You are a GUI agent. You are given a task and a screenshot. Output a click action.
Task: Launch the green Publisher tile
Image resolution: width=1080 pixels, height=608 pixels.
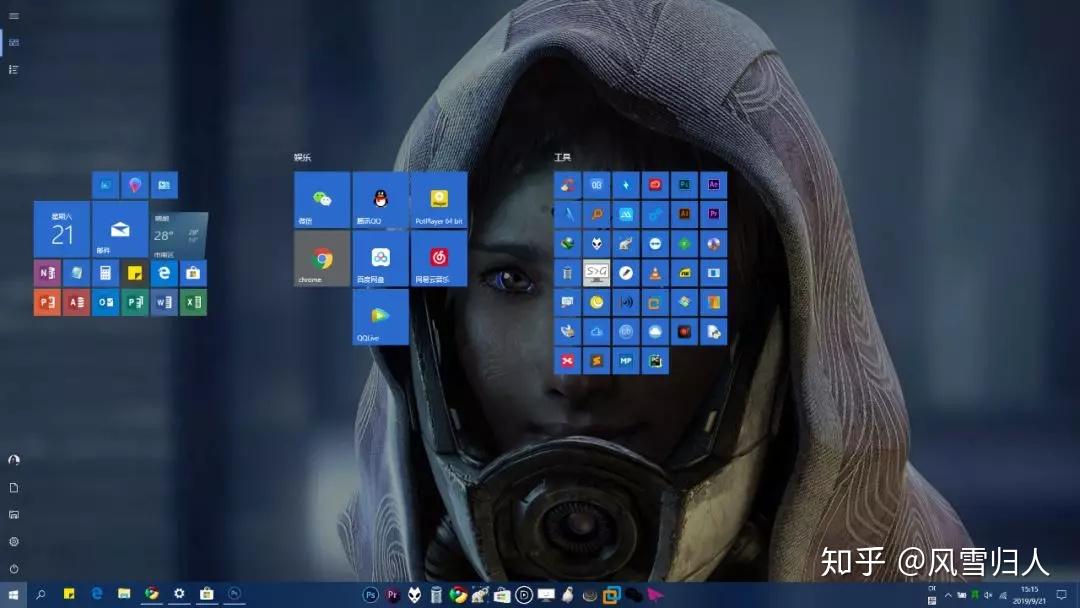click(x=135, y=302)
